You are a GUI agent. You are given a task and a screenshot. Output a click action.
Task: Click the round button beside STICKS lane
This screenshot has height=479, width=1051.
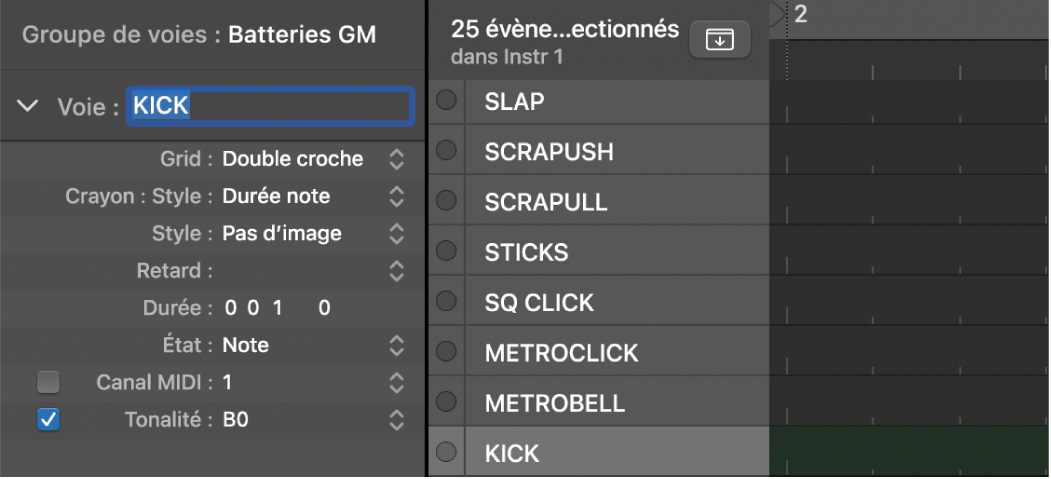point(447,251)
